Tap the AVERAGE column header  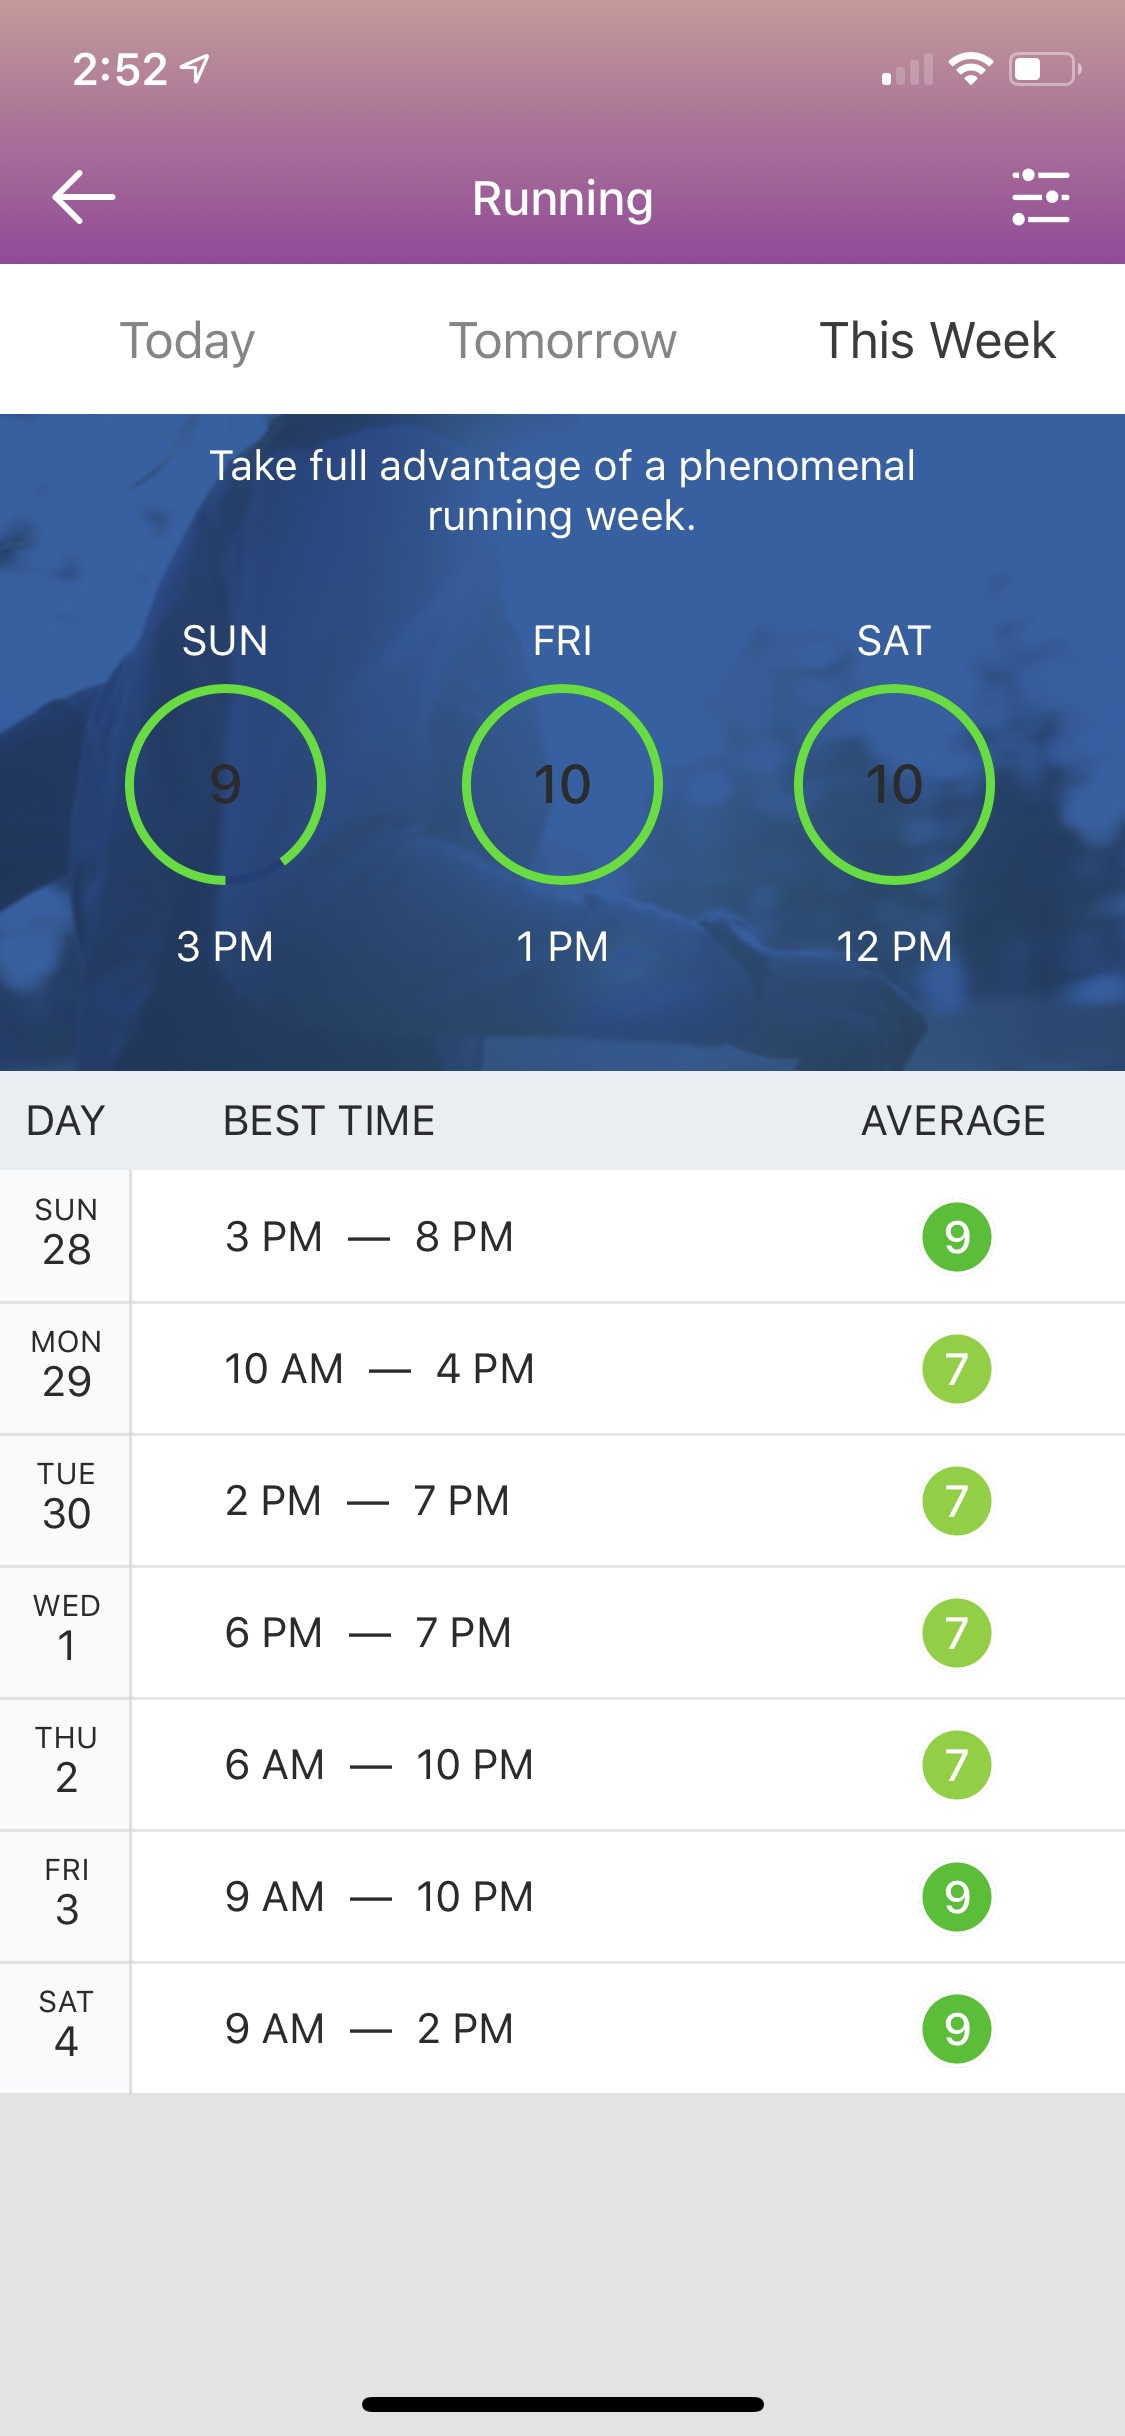click(x=953, y=1121)
